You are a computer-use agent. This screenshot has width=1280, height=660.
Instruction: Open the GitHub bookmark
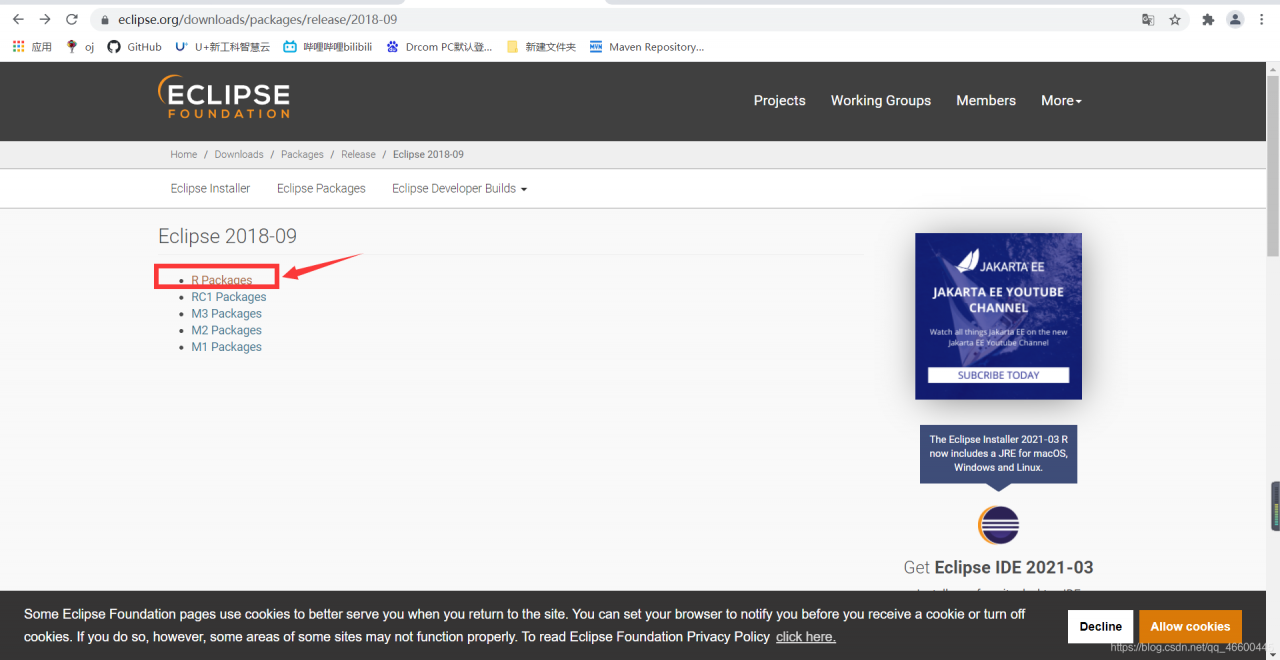pyautogui.click(x=134, y=47)
